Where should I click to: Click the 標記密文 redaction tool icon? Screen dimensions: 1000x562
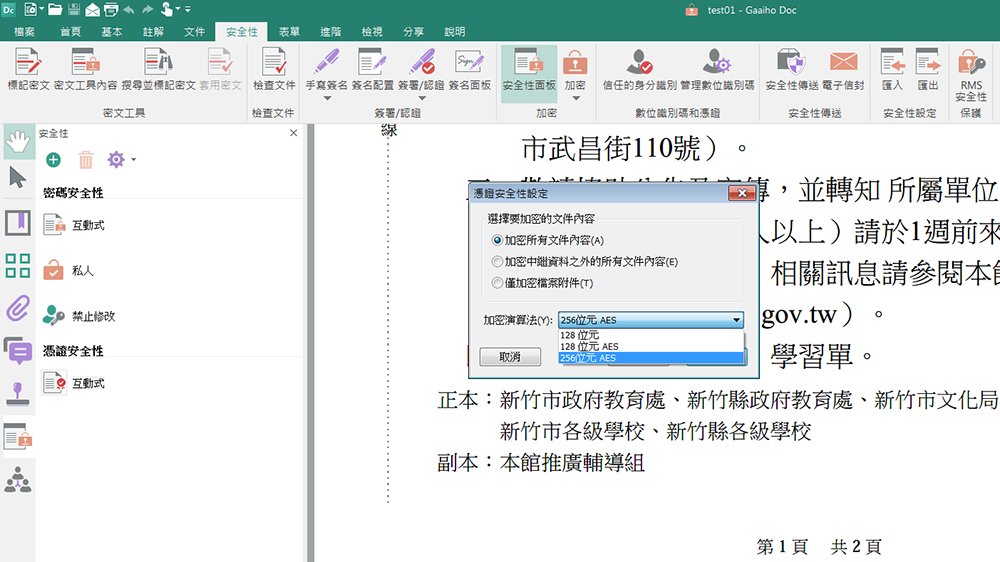[27, 63]
